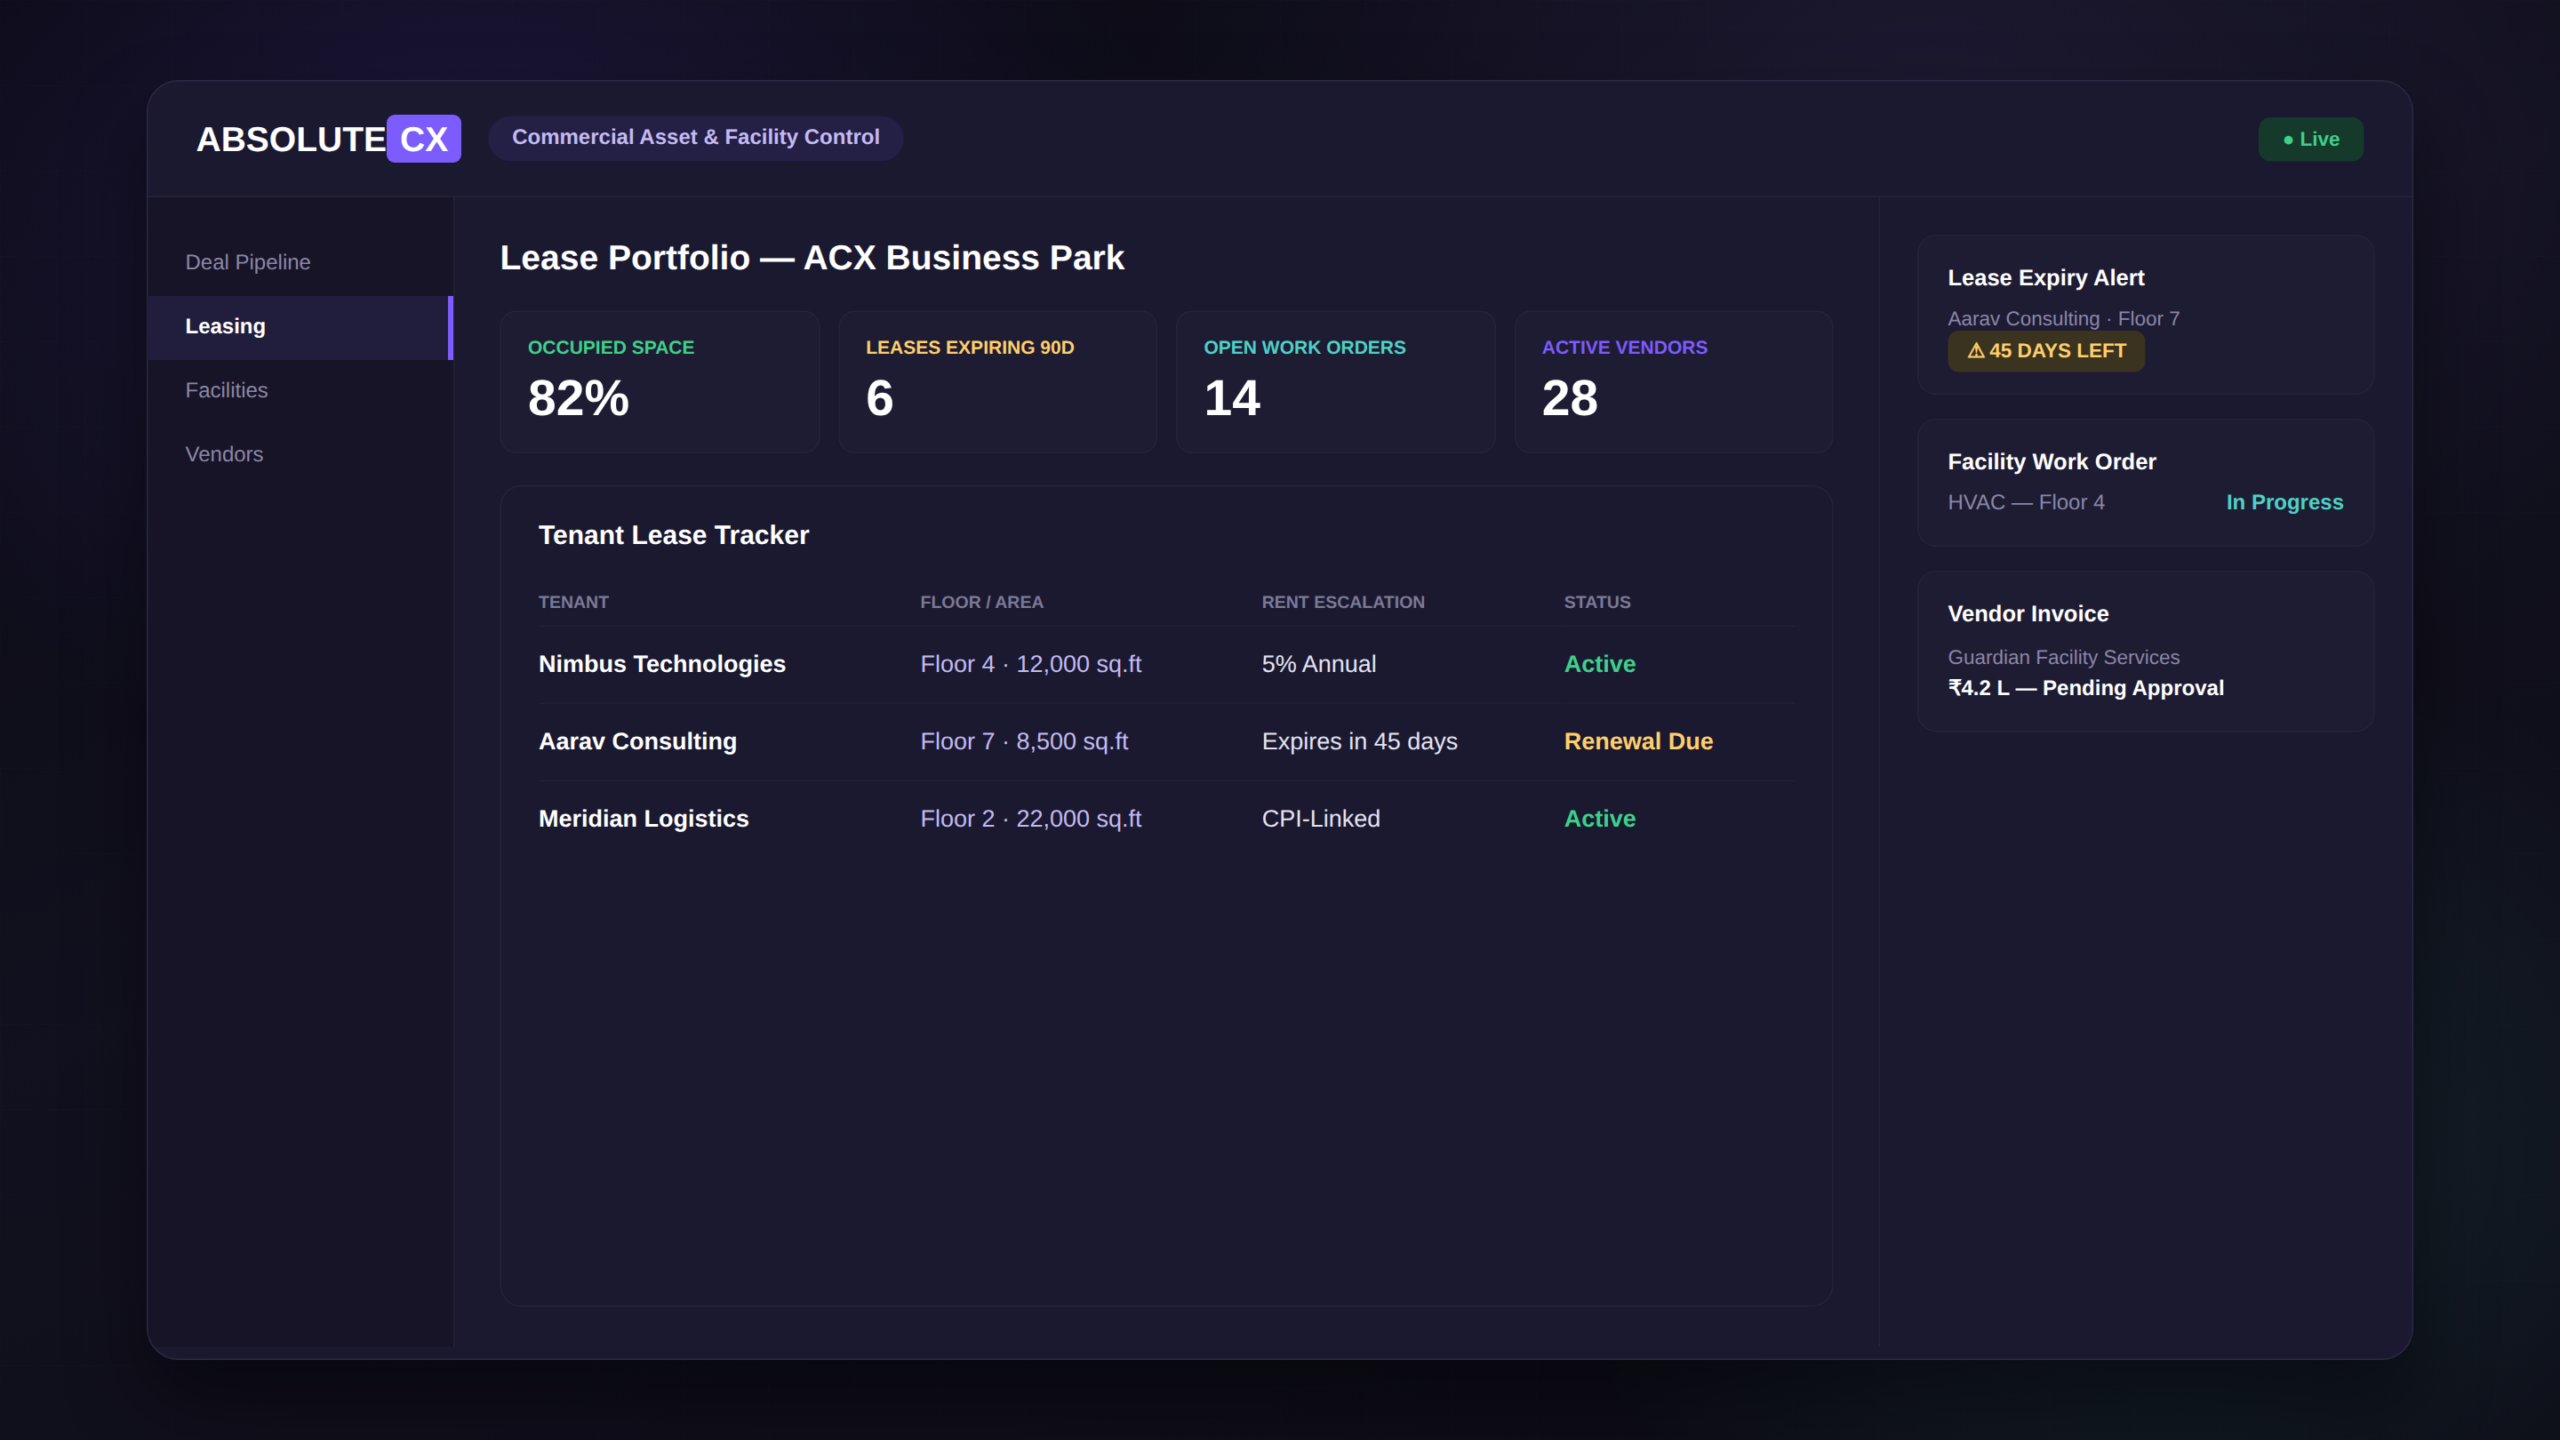Click the FLOOR / AREA column header
The image size is (2560, 1440).
click(x=982, y=602)
